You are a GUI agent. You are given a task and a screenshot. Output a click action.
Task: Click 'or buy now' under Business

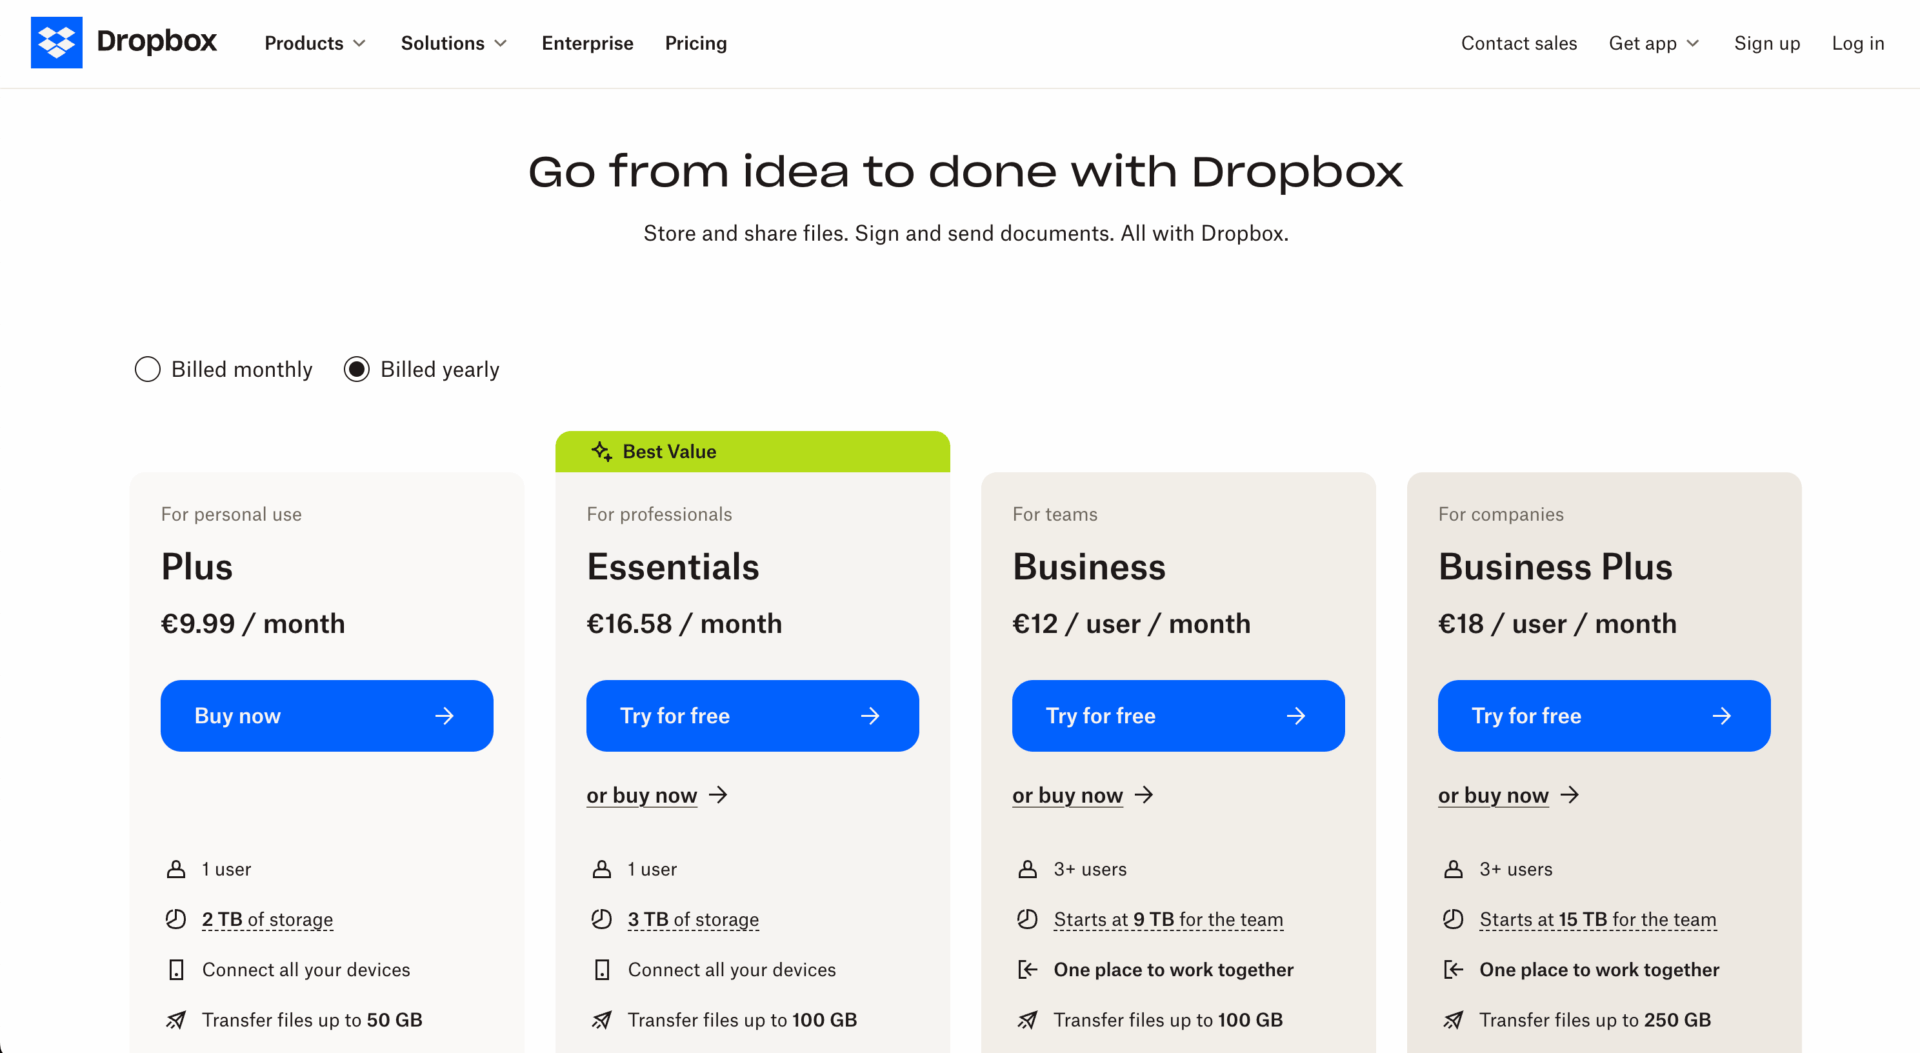click(1068, 795)
